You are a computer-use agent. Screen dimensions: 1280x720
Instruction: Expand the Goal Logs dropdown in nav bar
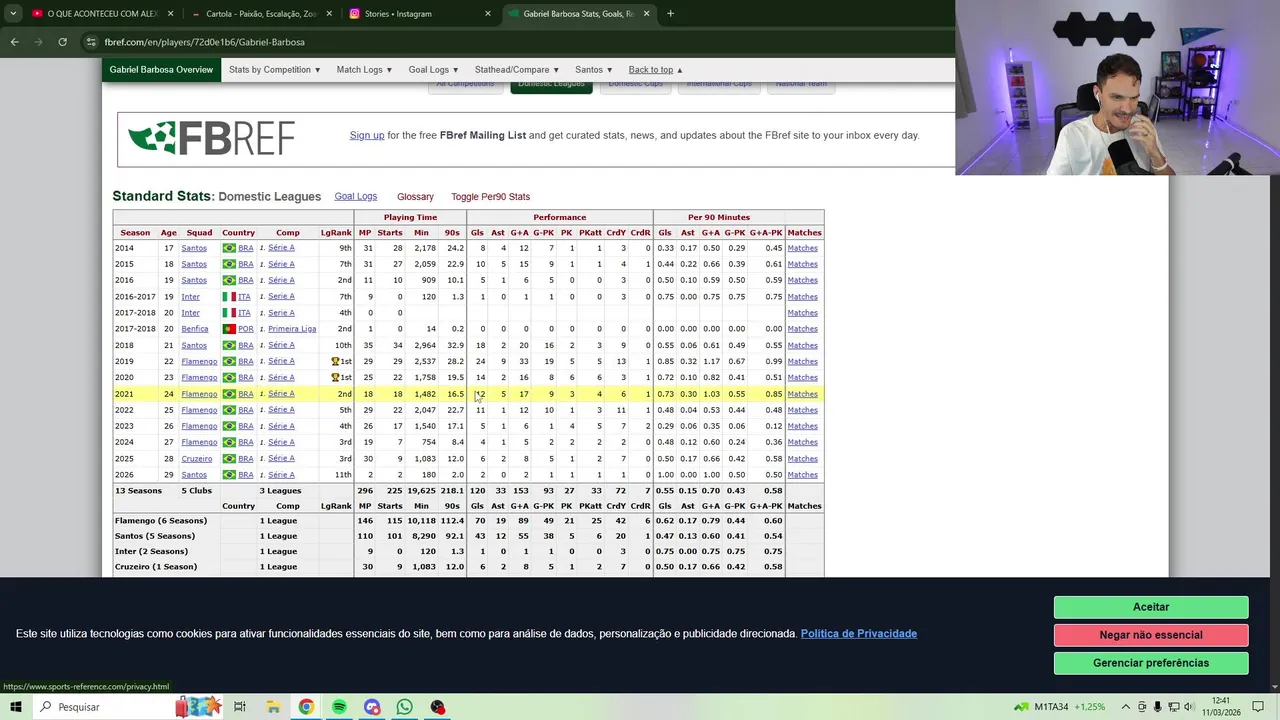[x=433, y=70]
